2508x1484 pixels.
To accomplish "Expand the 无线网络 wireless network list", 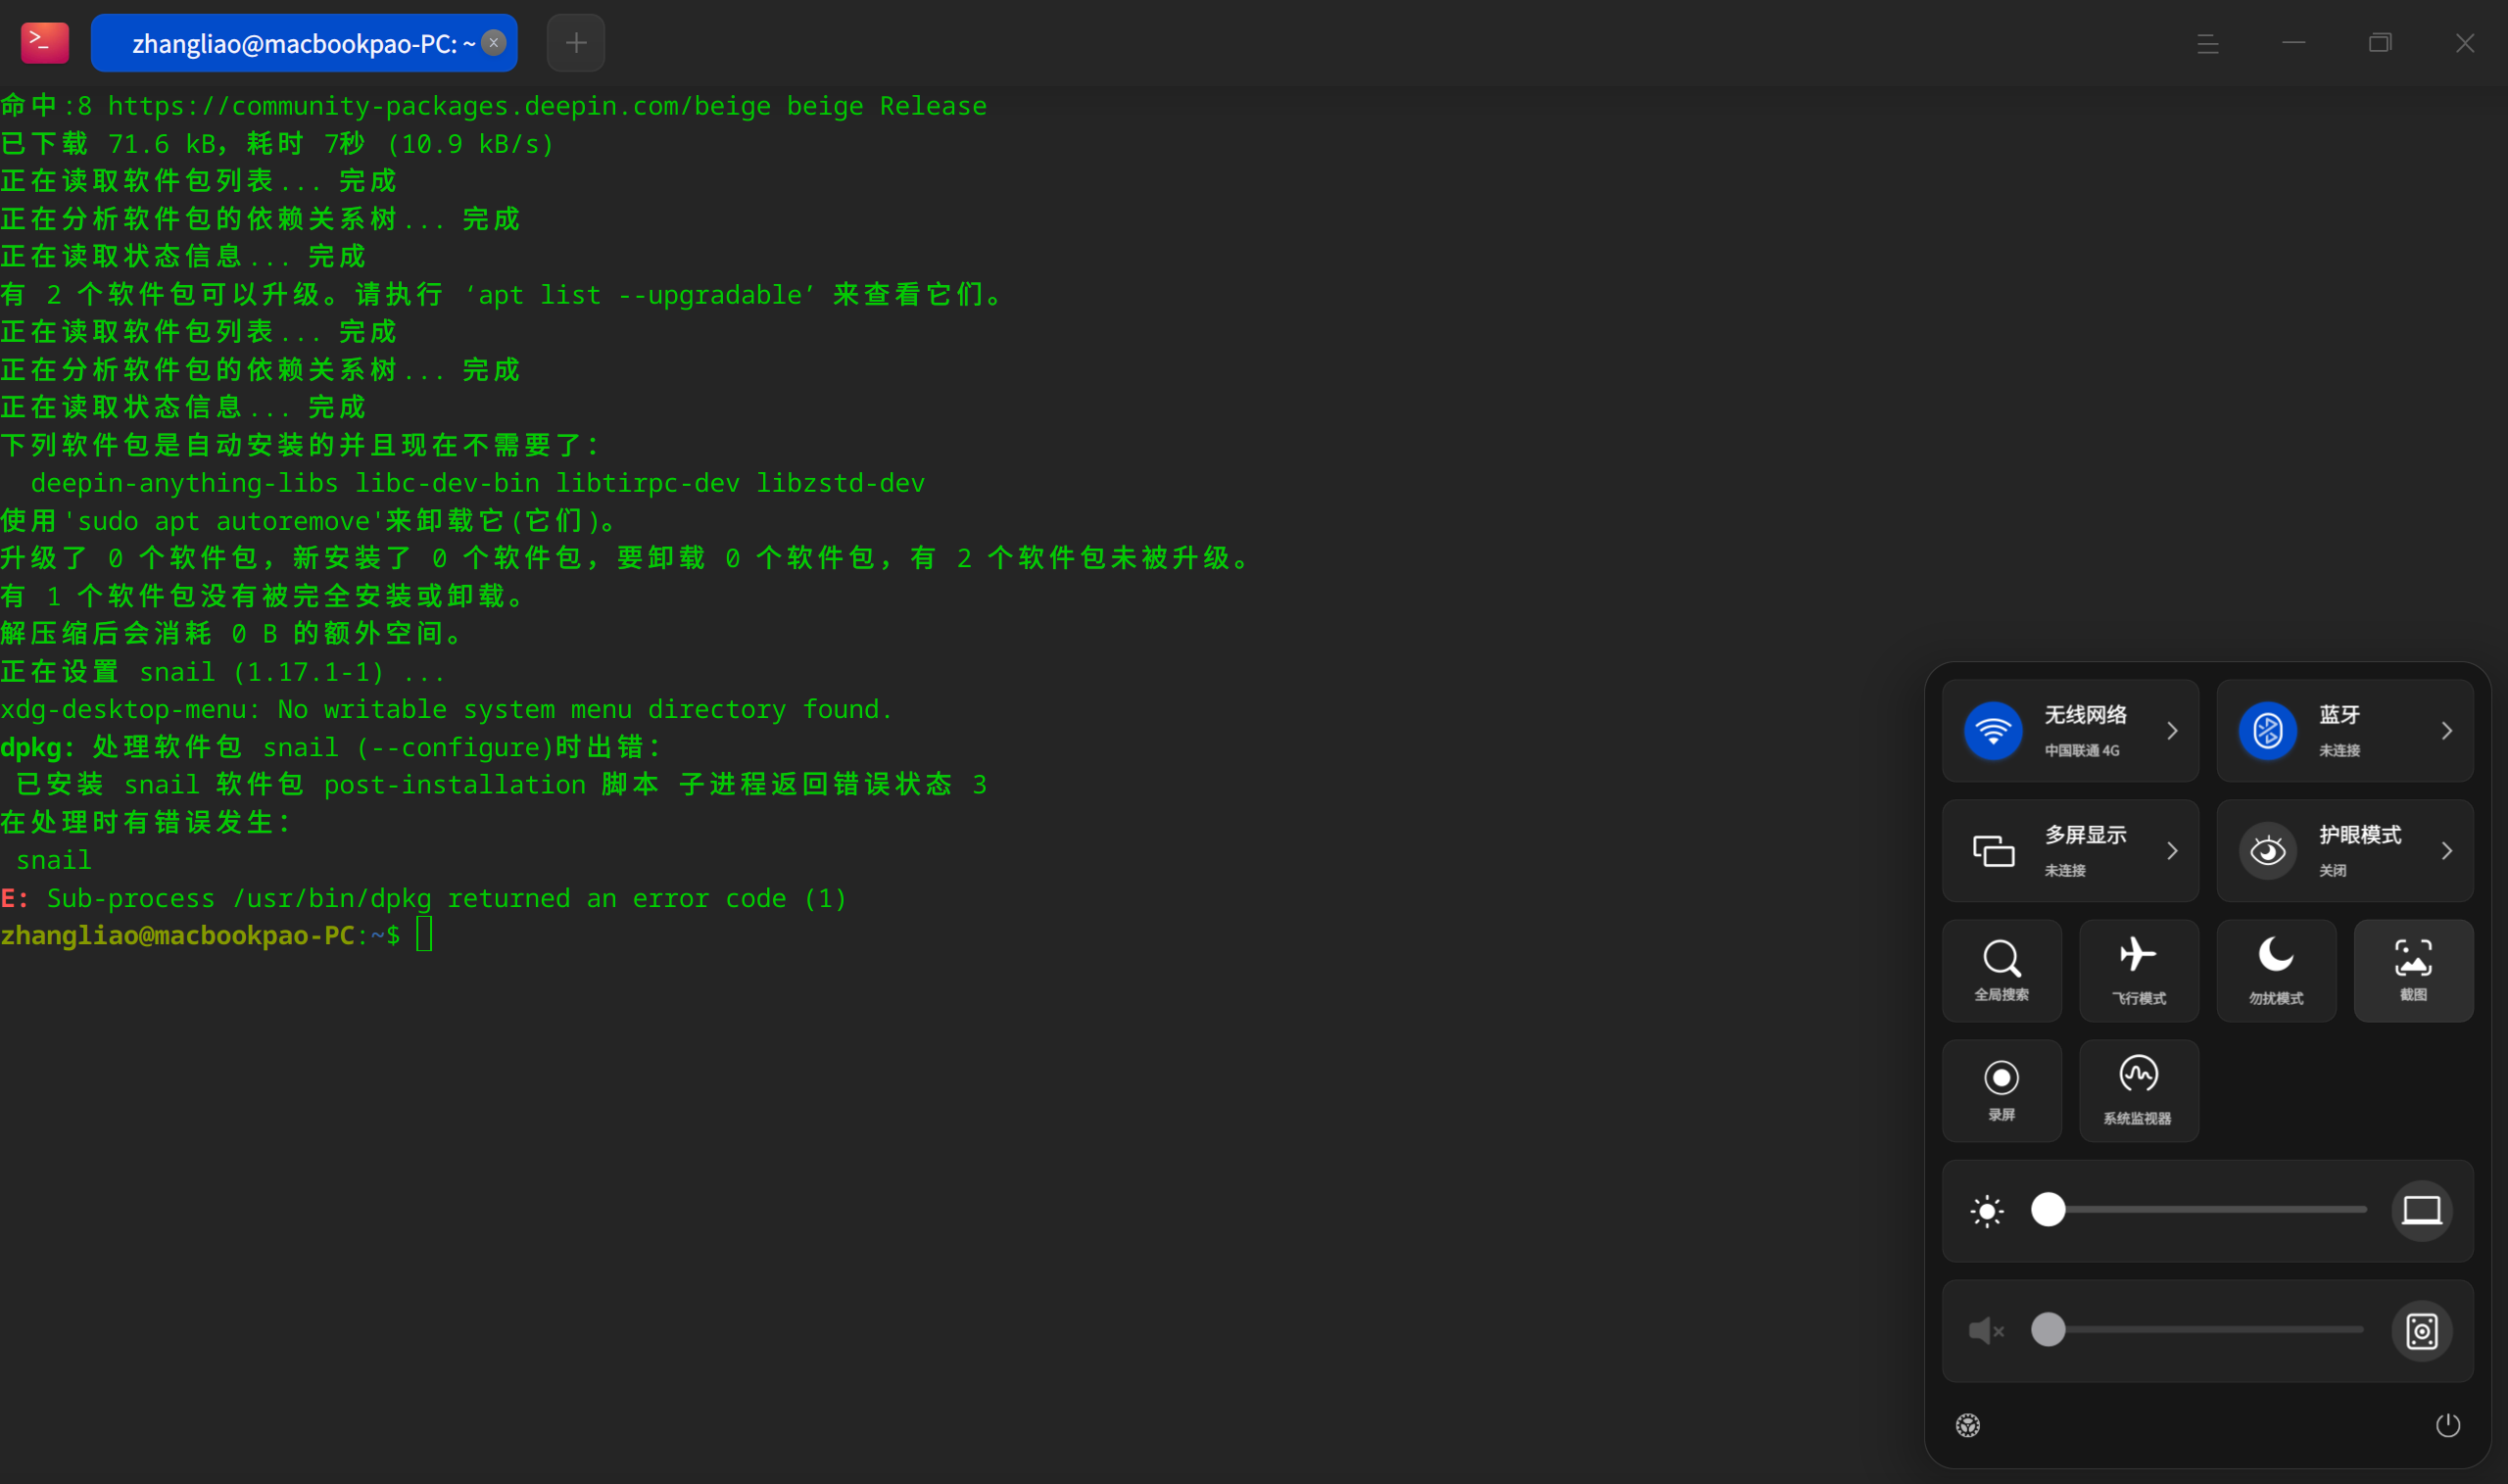I will (x=2172, y=731).
